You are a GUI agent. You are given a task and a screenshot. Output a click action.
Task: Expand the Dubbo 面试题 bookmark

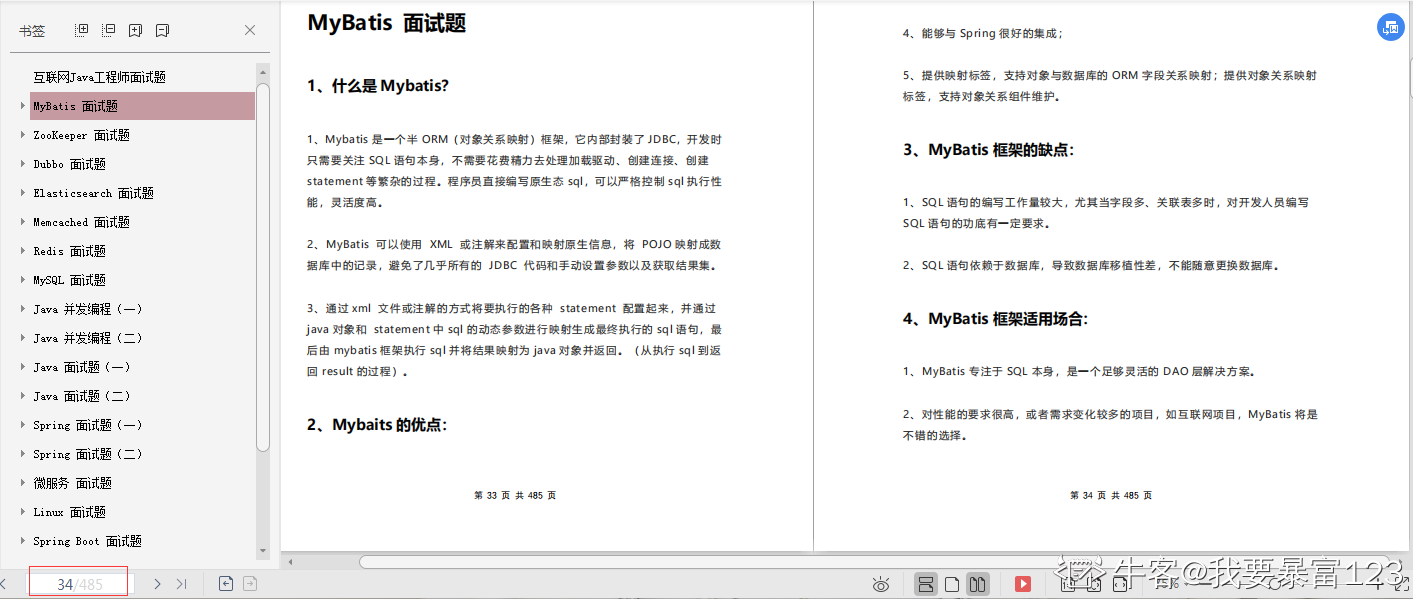pyautogui.click(x=23, y=164)
